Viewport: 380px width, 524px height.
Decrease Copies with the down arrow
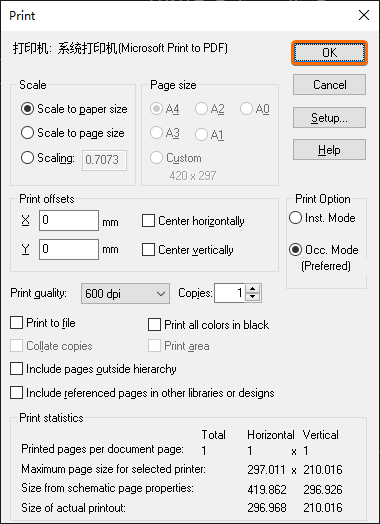[253, 297]
